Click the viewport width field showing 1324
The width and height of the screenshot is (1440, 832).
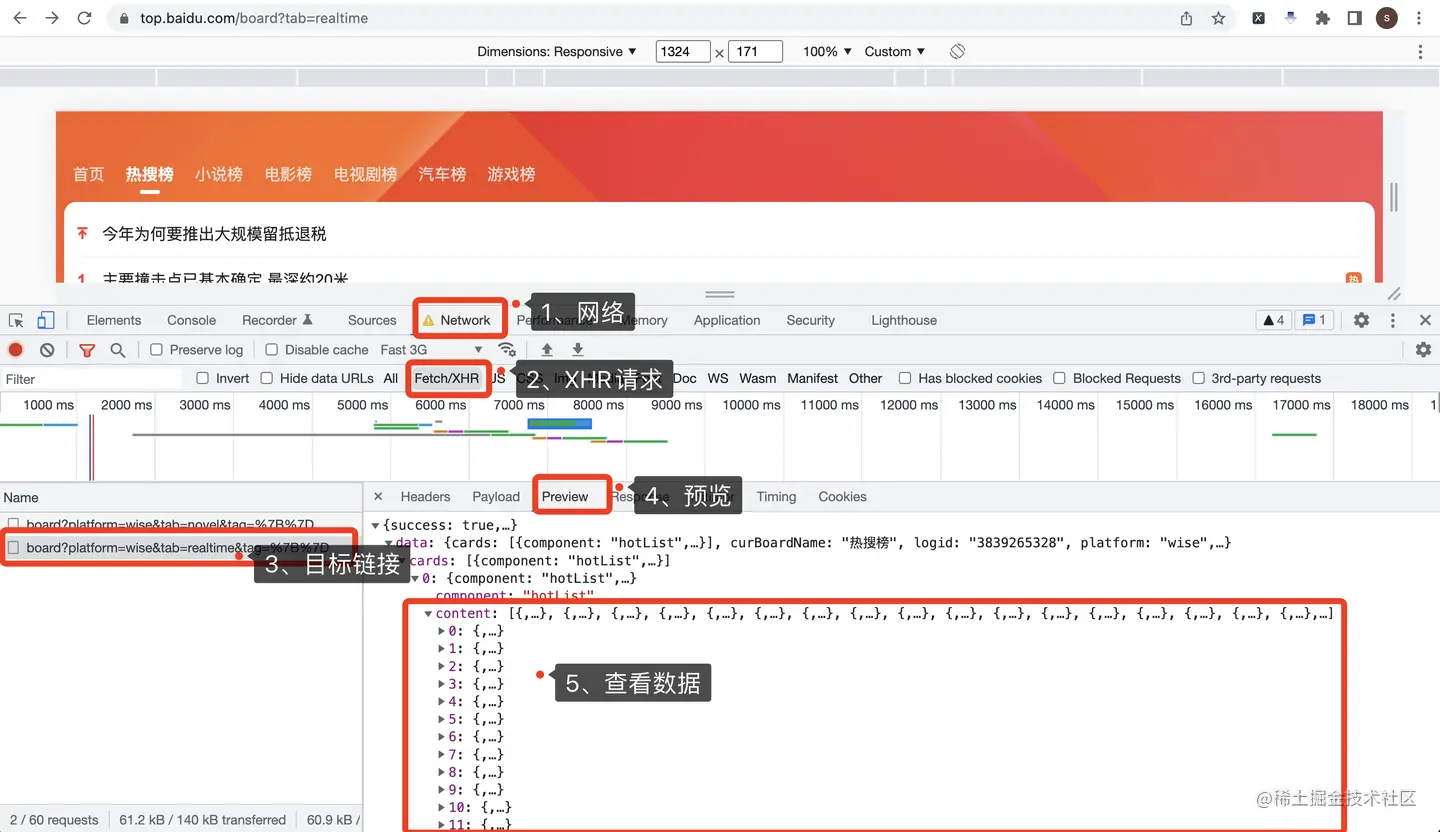[x=682, y=51]
